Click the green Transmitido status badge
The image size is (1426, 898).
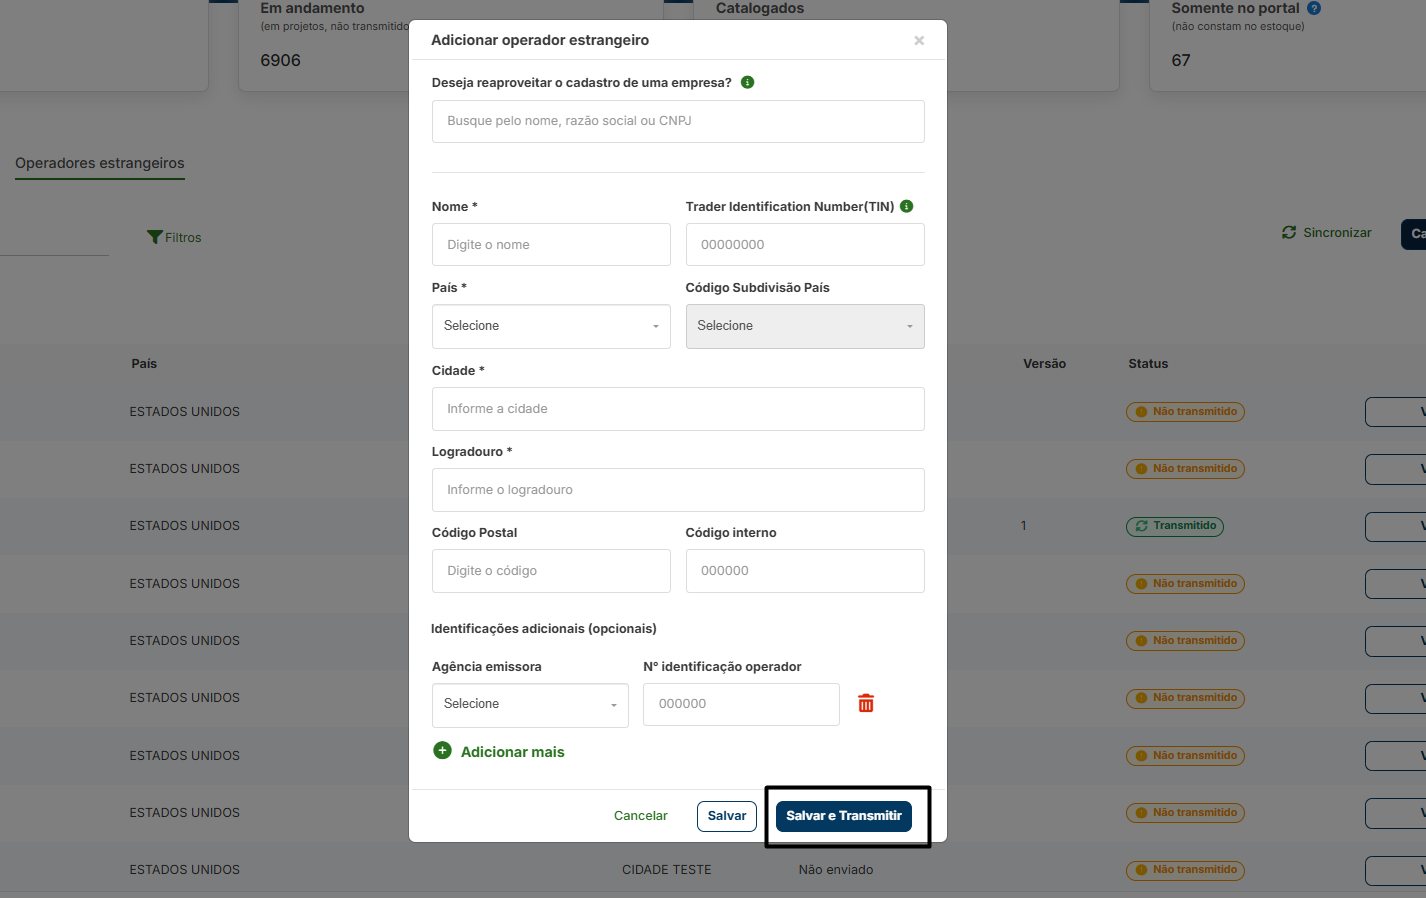1175,526
